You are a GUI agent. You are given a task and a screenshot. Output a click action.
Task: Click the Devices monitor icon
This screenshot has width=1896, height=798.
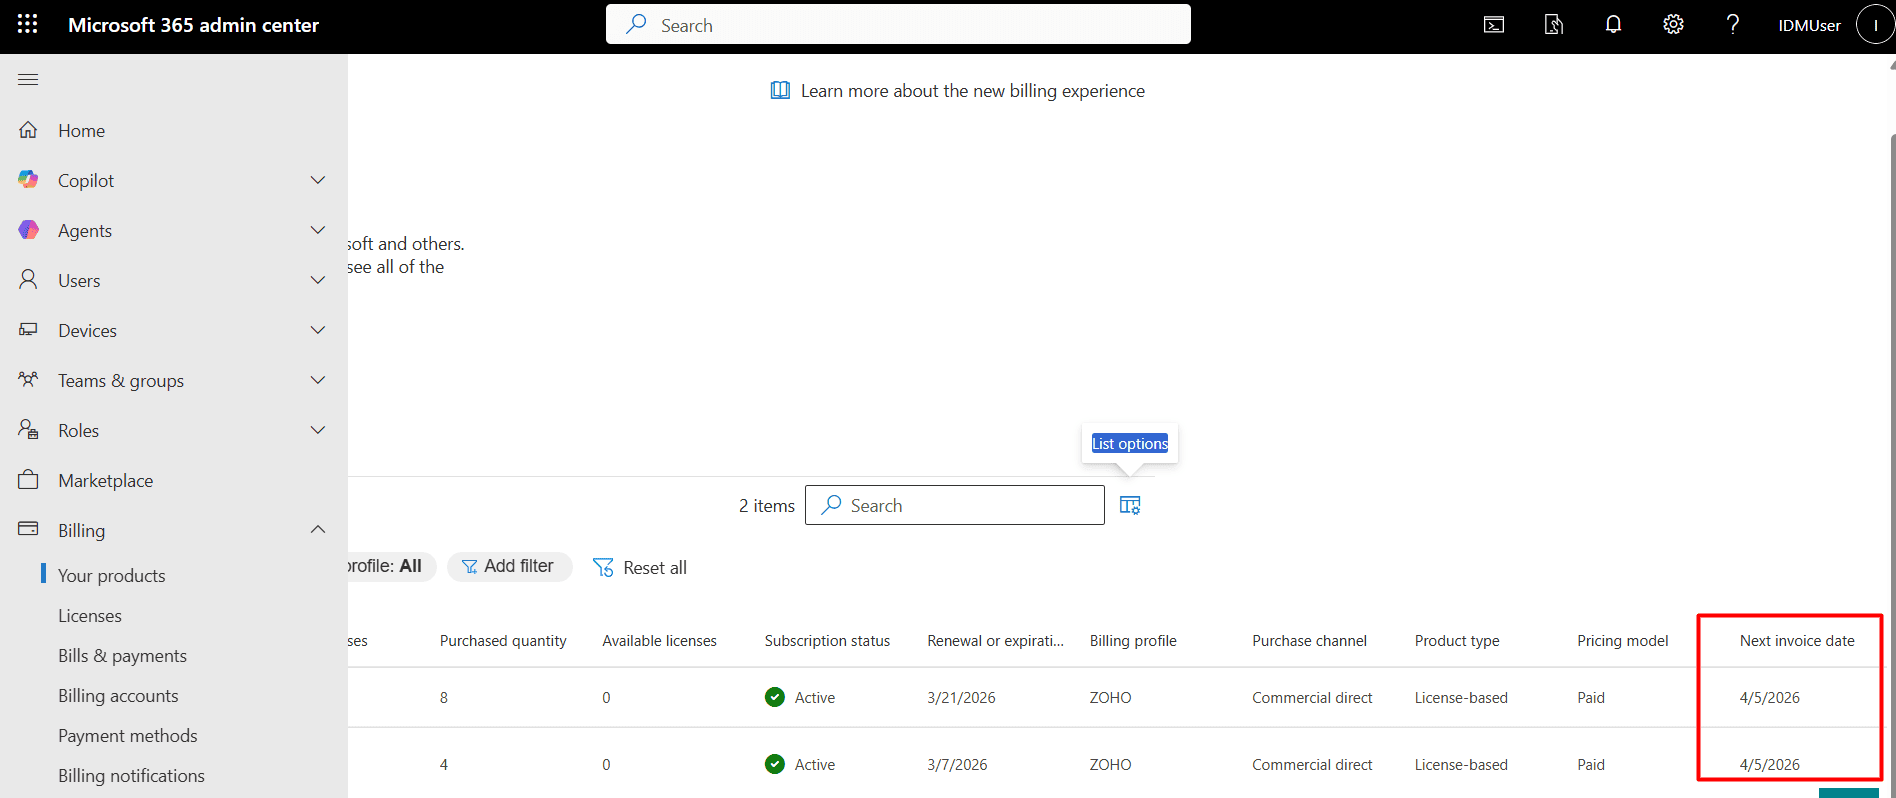[x=28, y=330]
